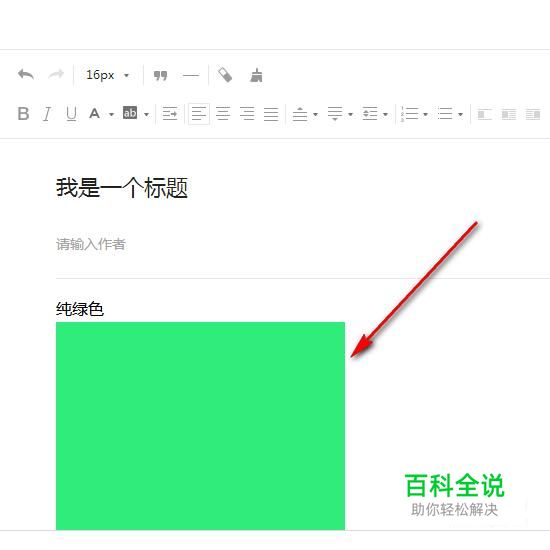Insert a numbered list
The width and height of the screenshot is (550, 550).
(x=410, y=114)
